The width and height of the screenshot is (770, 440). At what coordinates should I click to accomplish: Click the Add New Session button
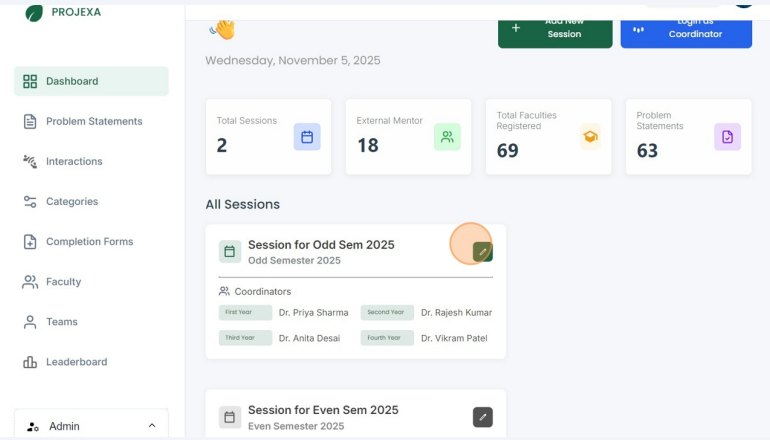coord(555,30)
